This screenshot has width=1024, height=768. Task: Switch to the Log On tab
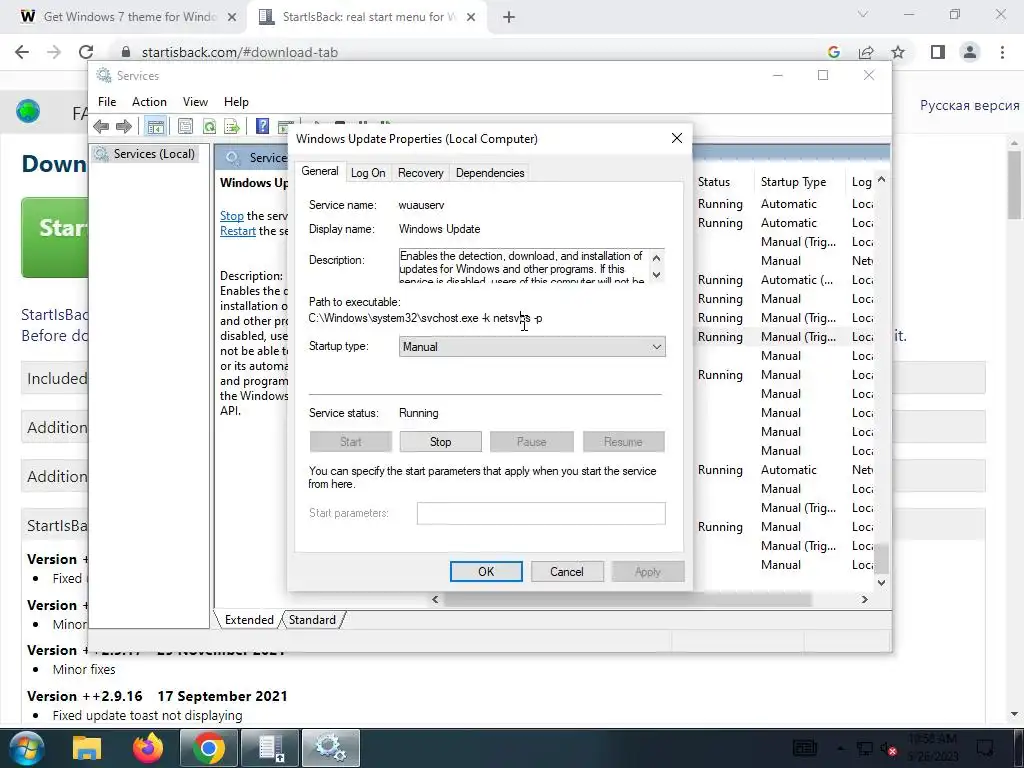click(x=368, y=173)
